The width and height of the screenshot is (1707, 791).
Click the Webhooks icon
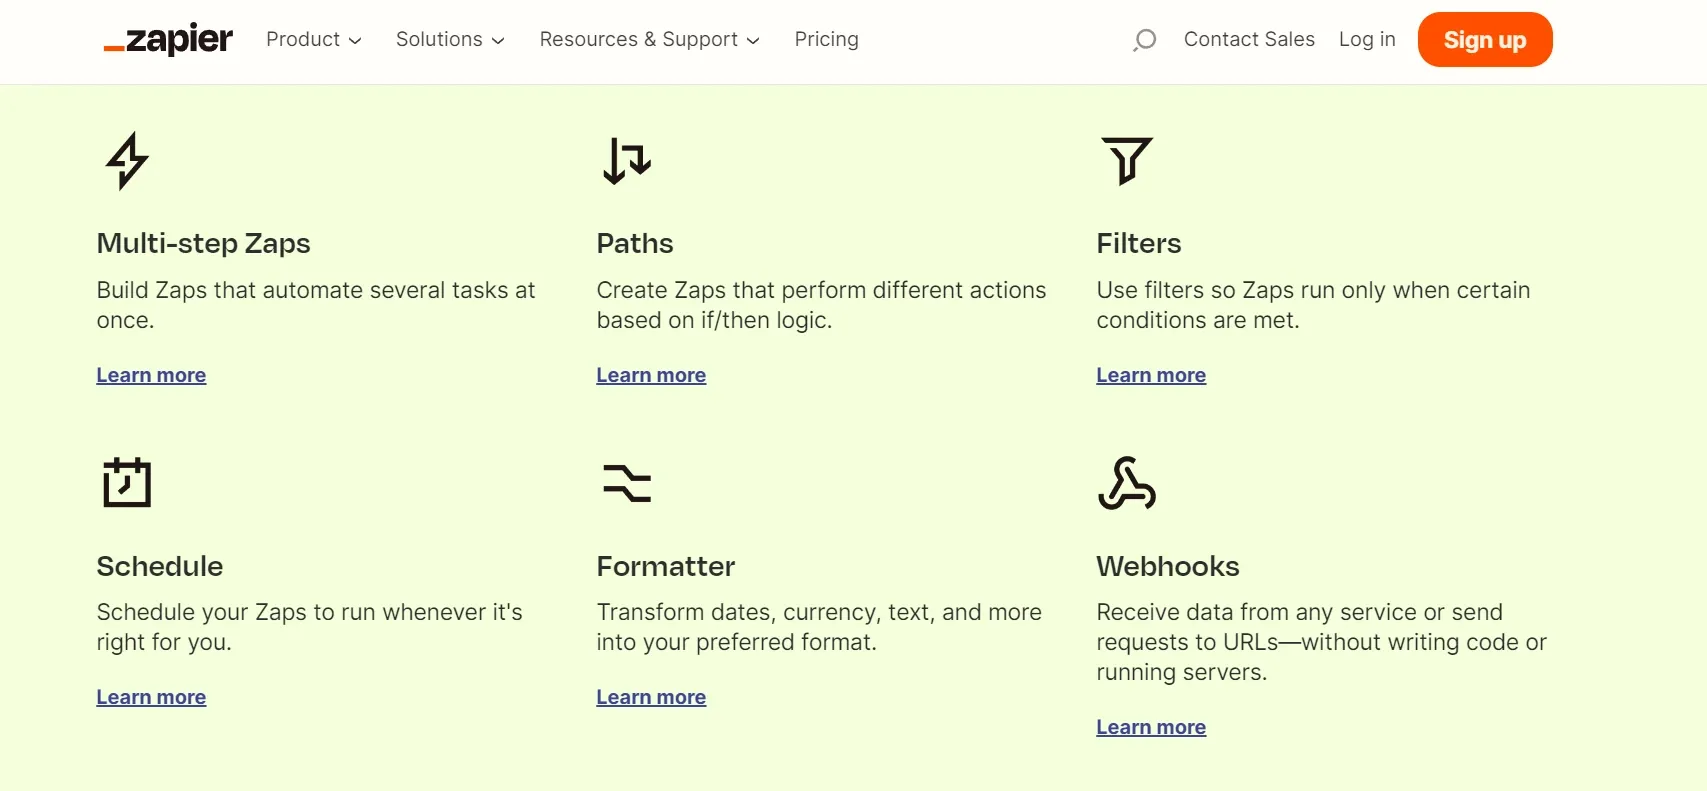[1127, 483]
